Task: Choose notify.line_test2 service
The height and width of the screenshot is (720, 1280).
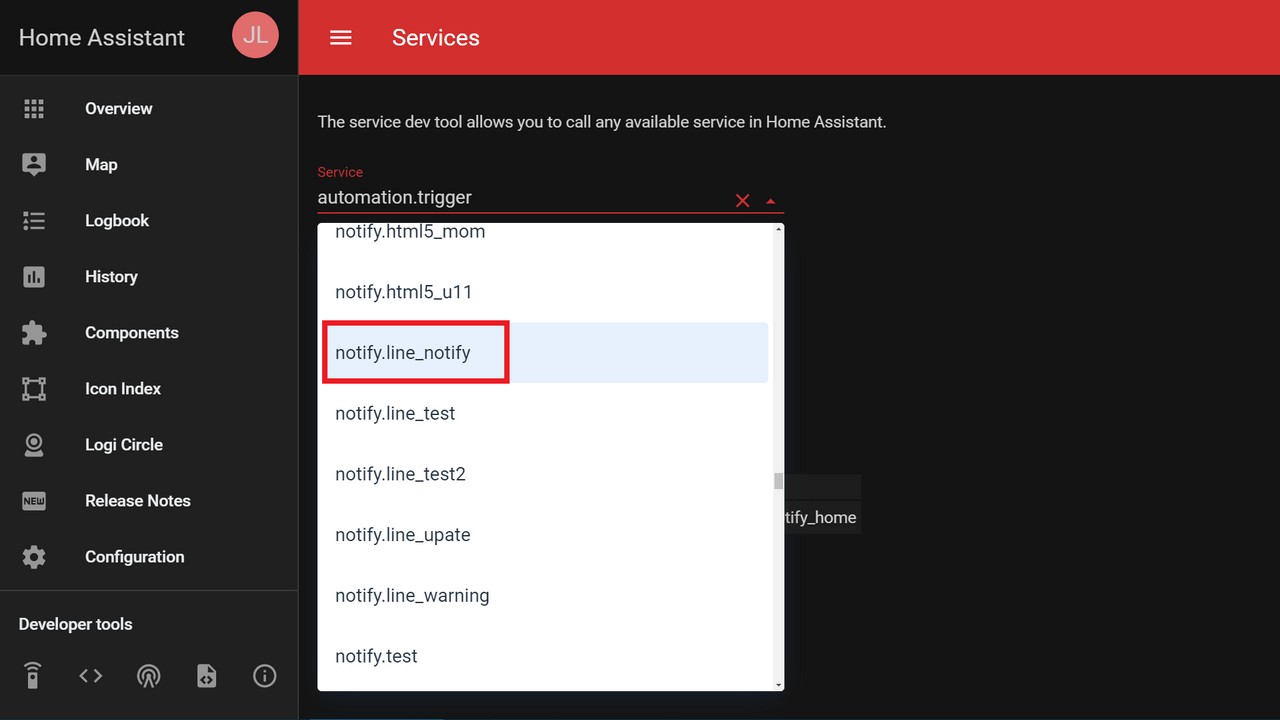Action: click(x=543, y=474)
